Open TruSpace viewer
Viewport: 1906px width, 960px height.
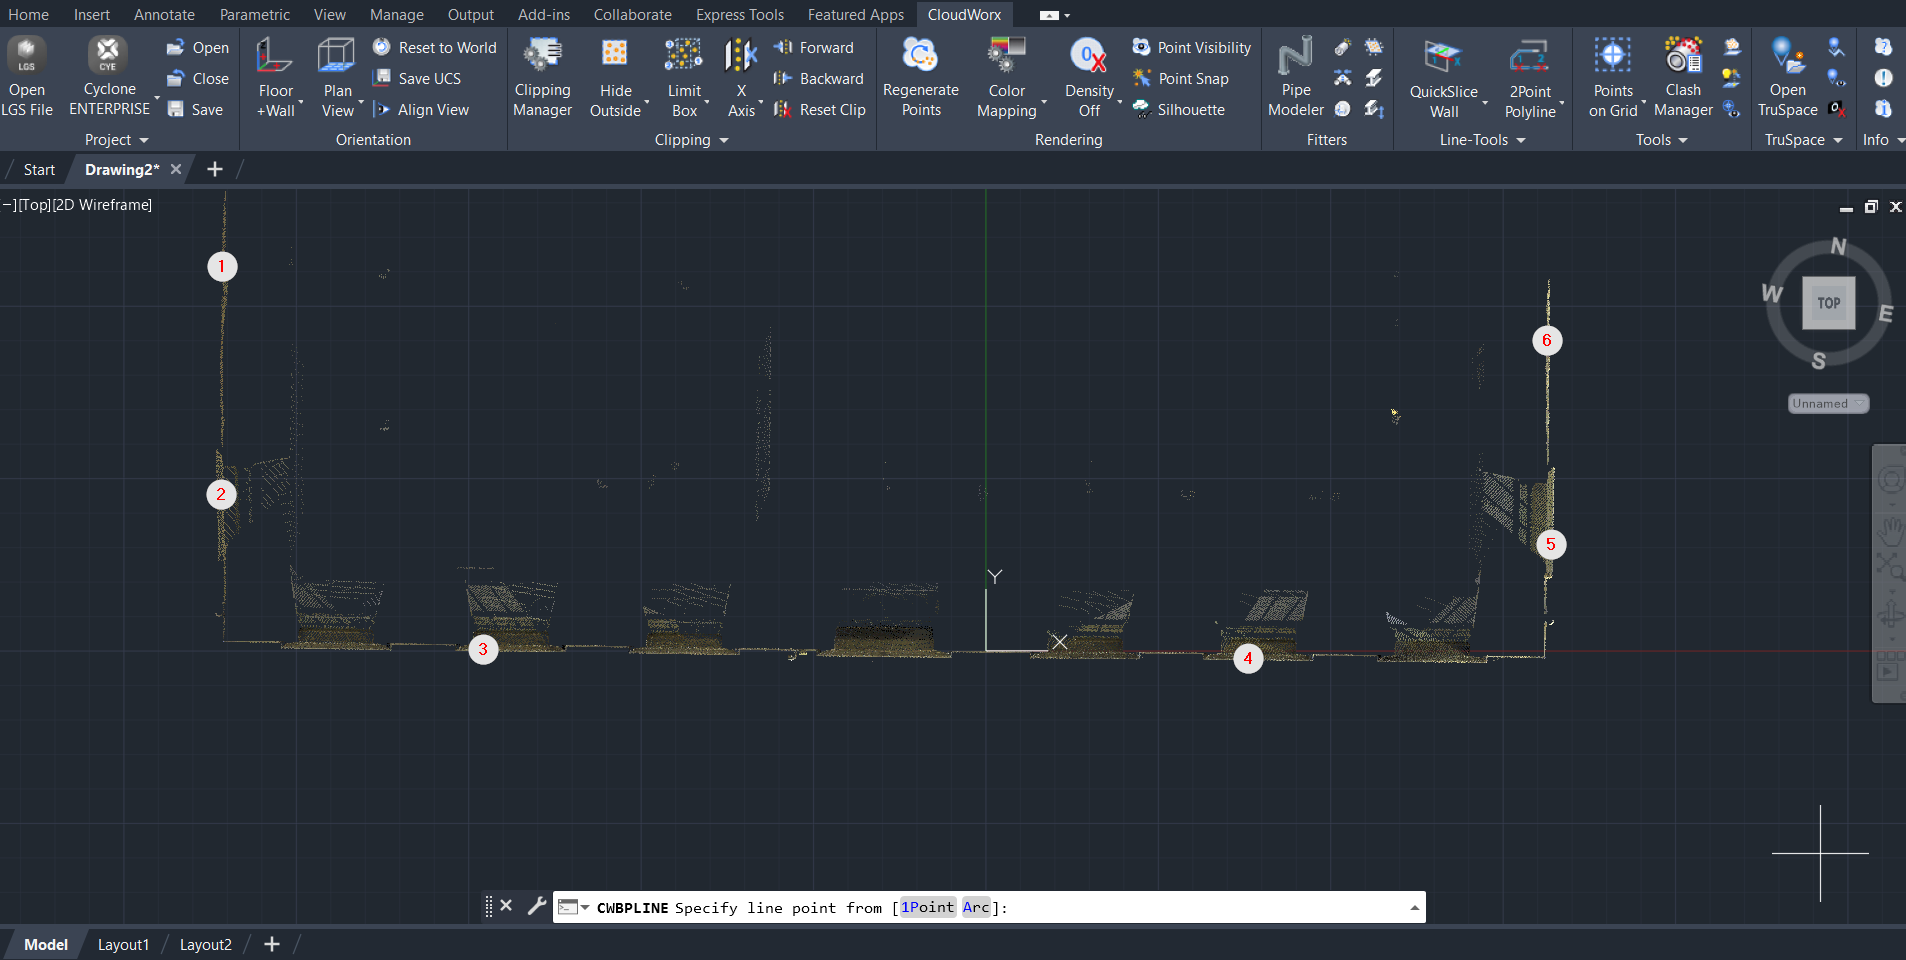(1787, 57)
